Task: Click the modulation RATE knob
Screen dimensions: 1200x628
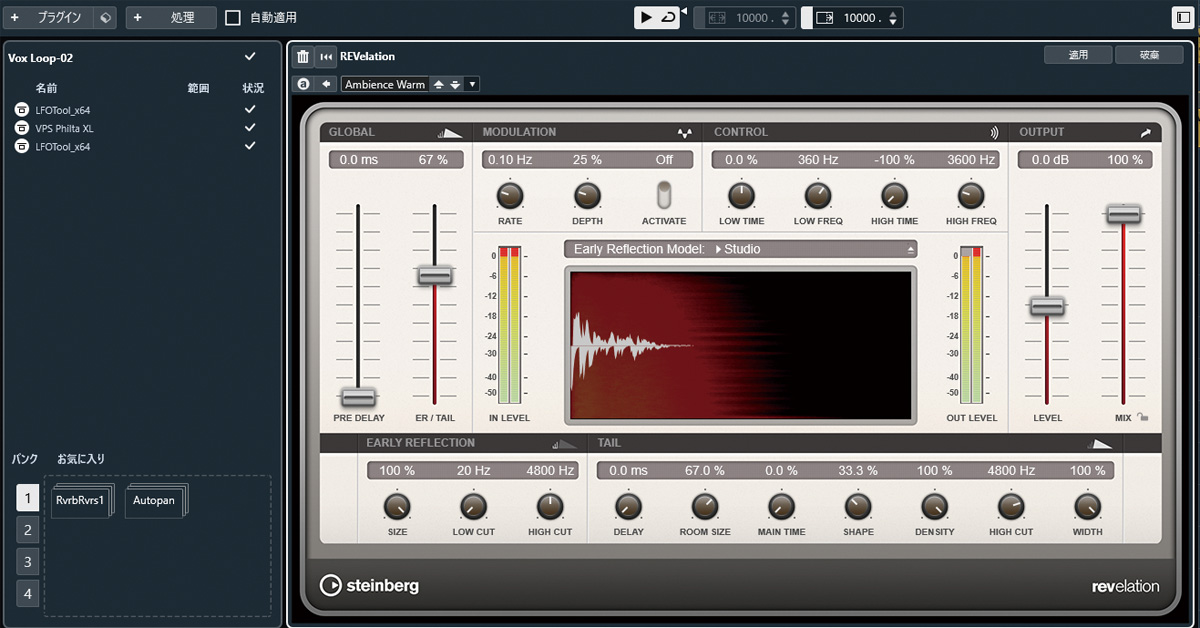Action: (510, 195)
